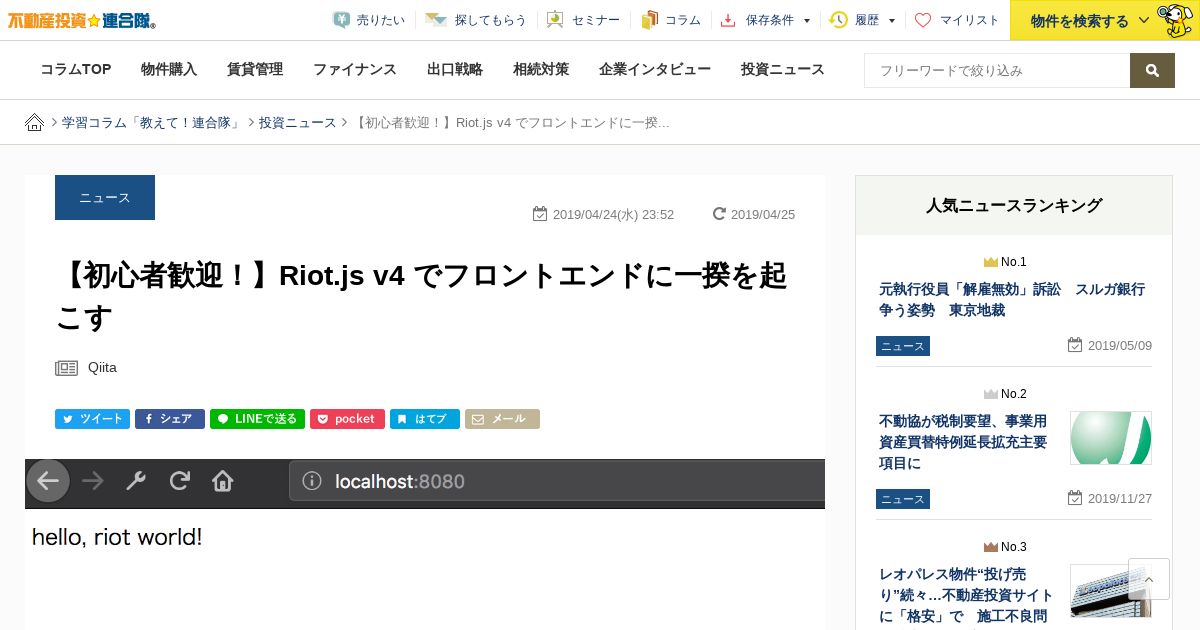Share on Facebook with シェア button
Image resolution: width=1200 pixels, height=630 pixels.
click(x=170, y=419)
